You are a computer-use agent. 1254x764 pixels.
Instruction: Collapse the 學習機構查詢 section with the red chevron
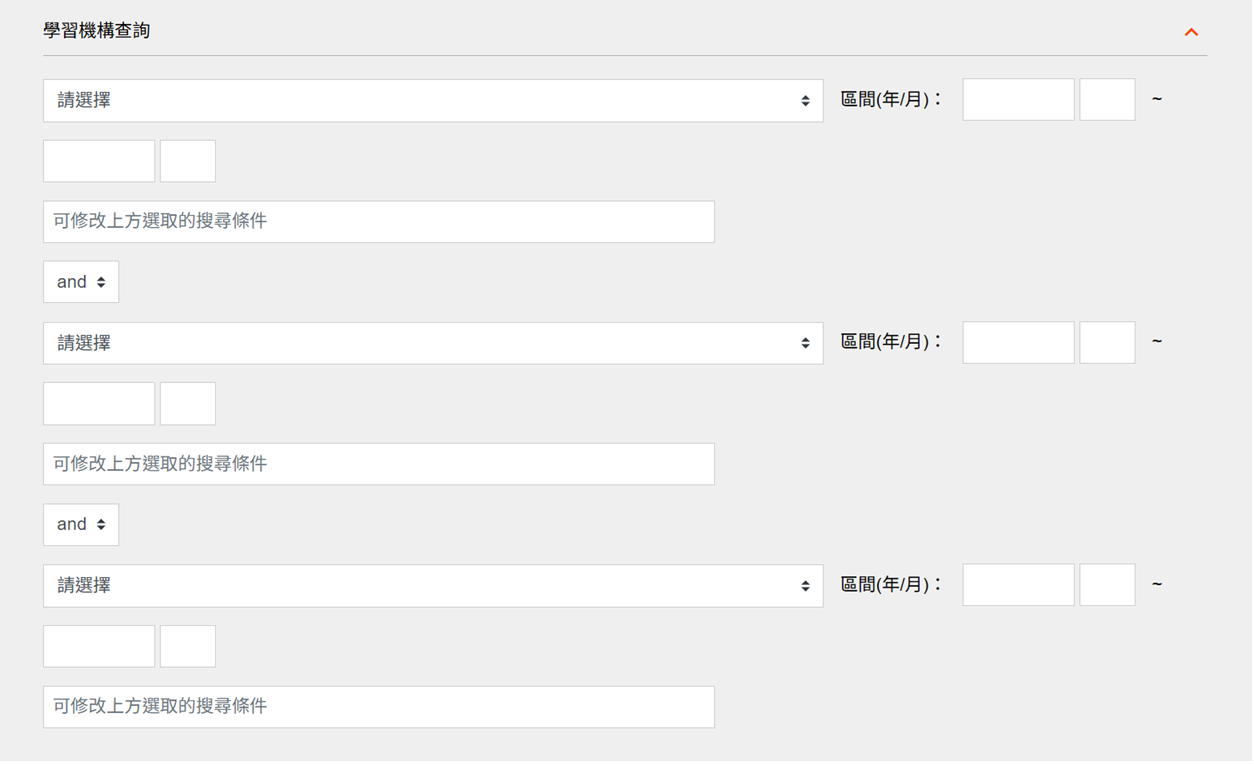point(1190,32)
